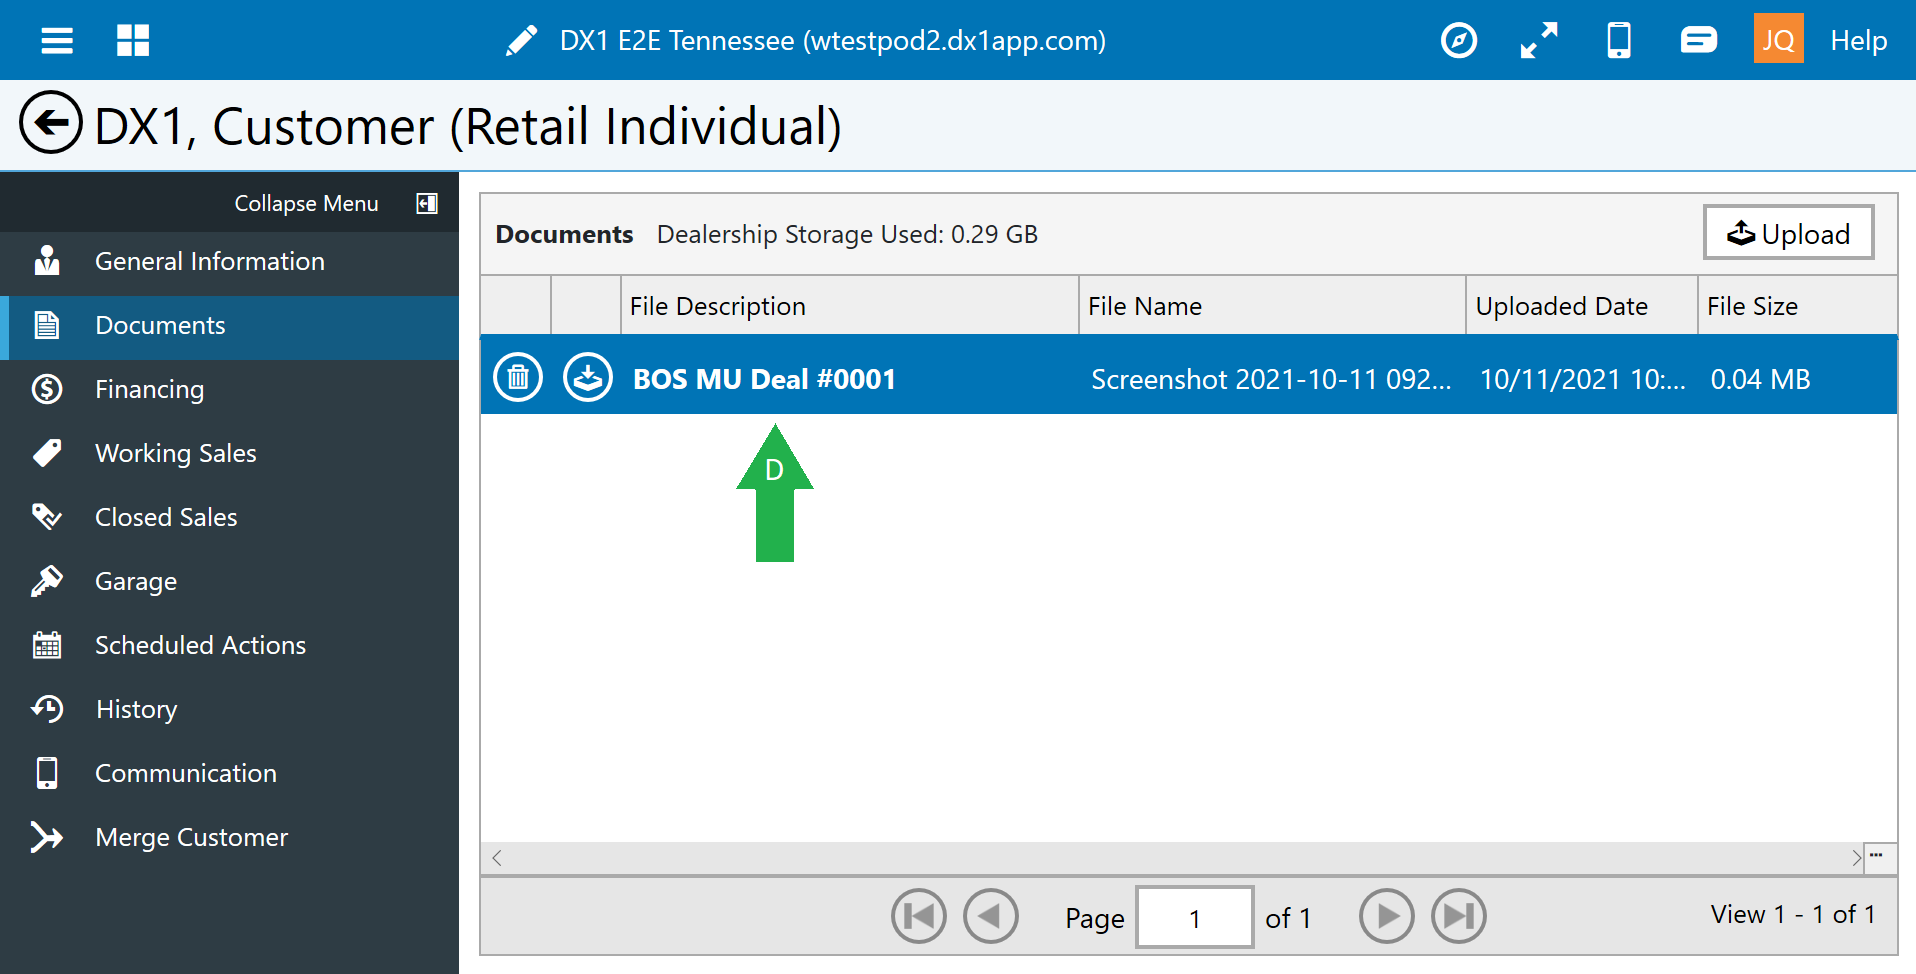Toggle fullscreen with the expand arrows icon

tap(1539, 41)
